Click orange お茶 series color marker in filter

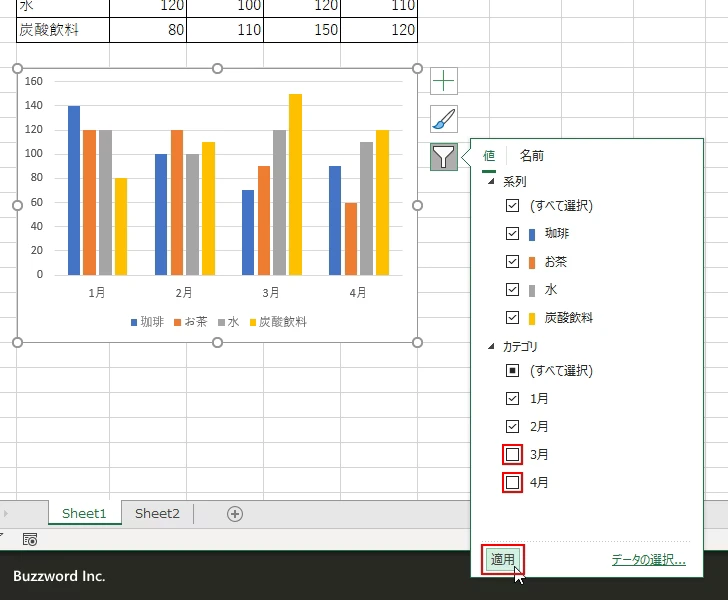pos(532,262)
